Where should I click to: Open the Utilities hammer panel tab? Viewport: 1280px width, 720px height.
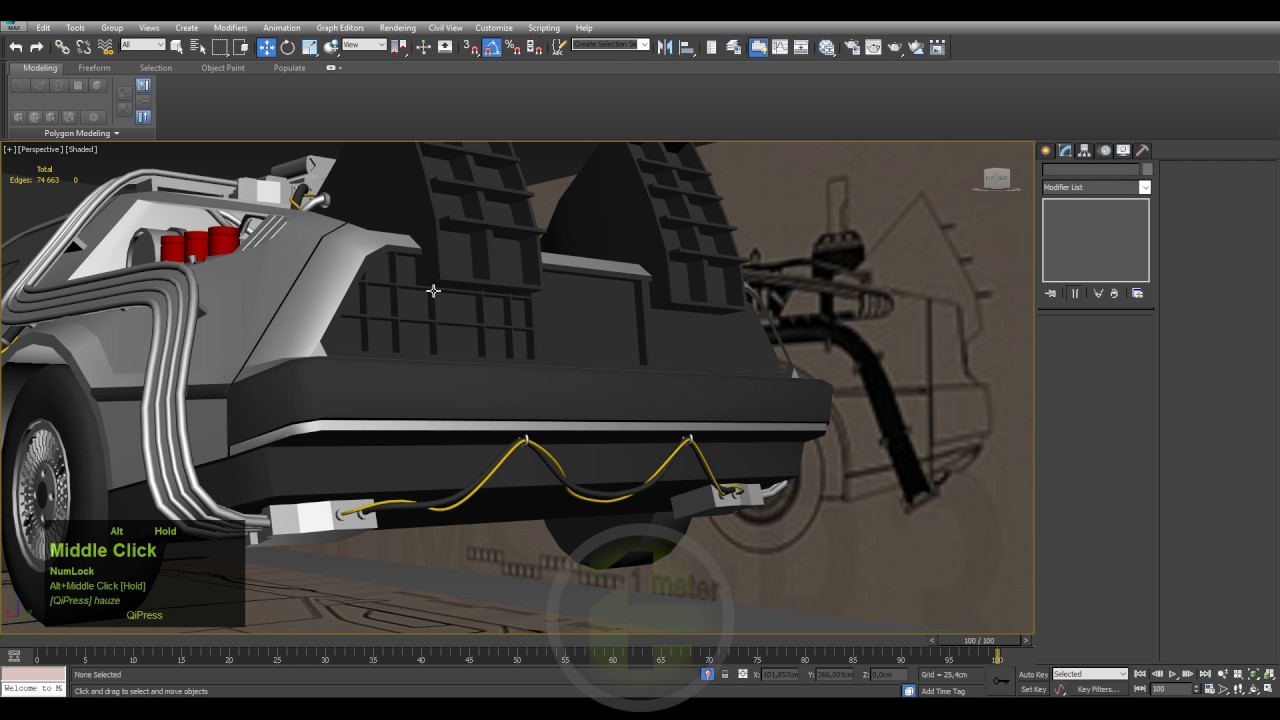tap(1142, 151)
